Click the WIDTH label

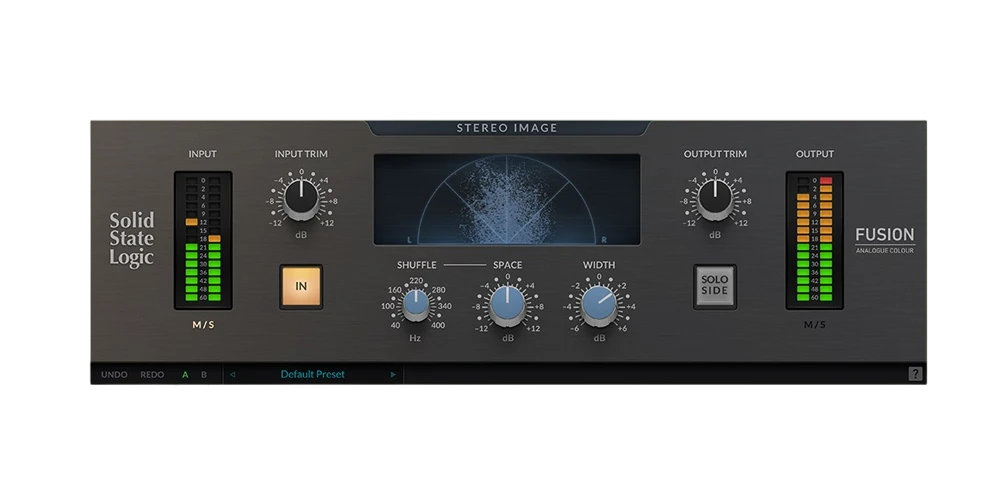[599, 265]
